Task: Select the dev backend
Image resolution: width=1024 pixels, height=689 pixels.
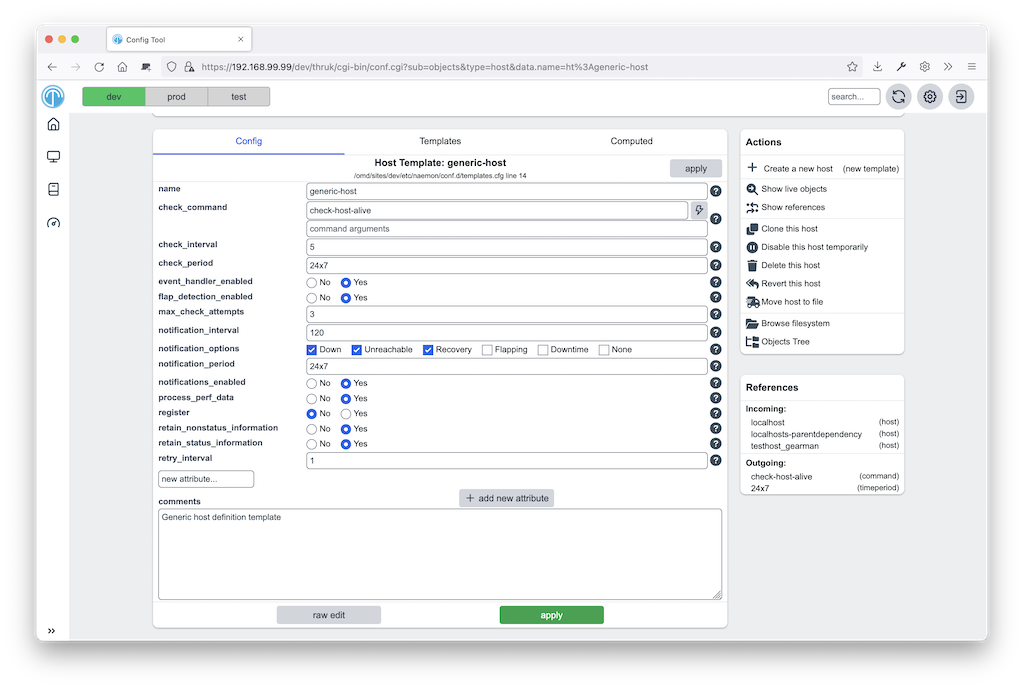Action: (x=114, y=97)
